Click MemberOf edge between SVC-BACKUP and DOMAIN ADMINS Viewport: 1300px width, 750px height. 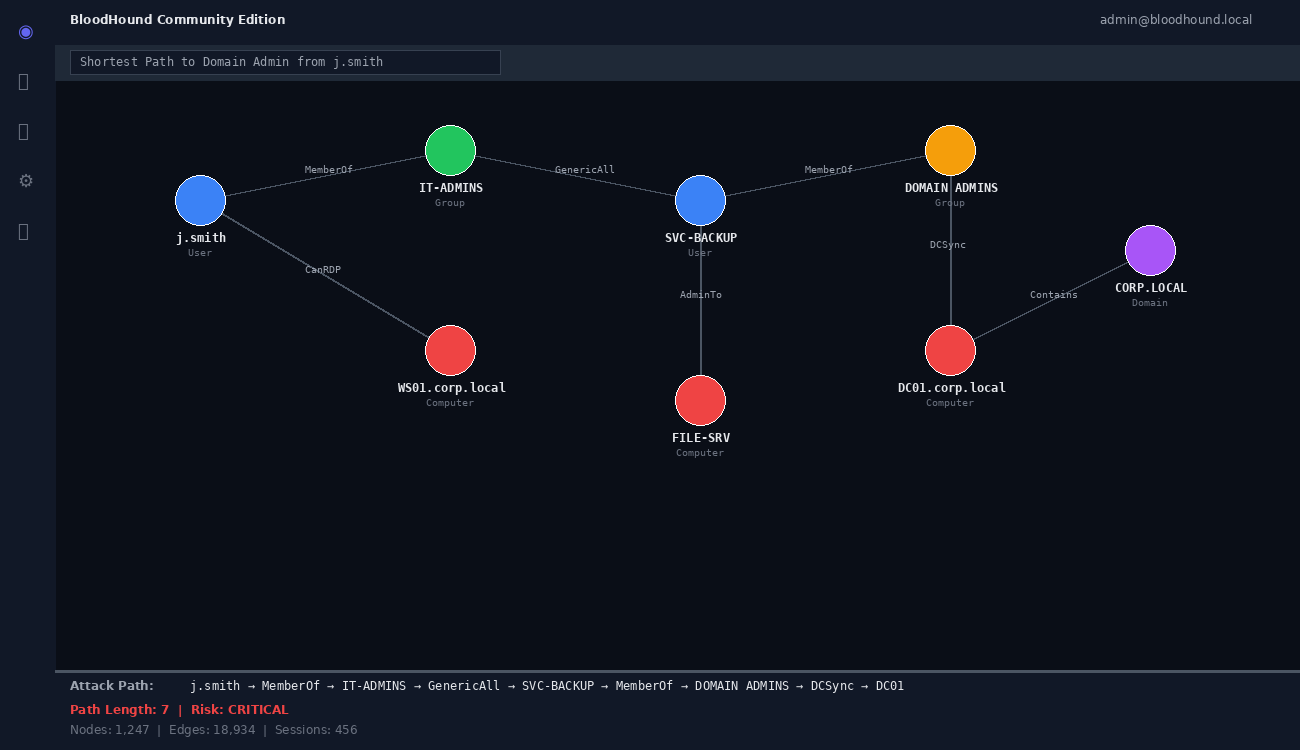coord(829,170)
